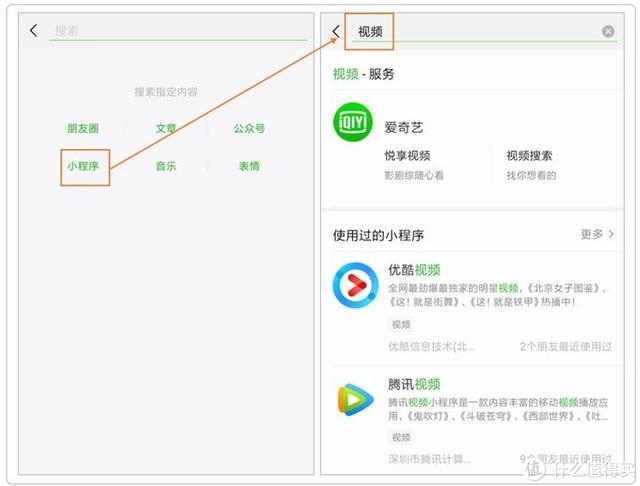Screen dimensions: 640x486
Task: Tap the back arrow beside 视频 search box
Action: (336, 31)
